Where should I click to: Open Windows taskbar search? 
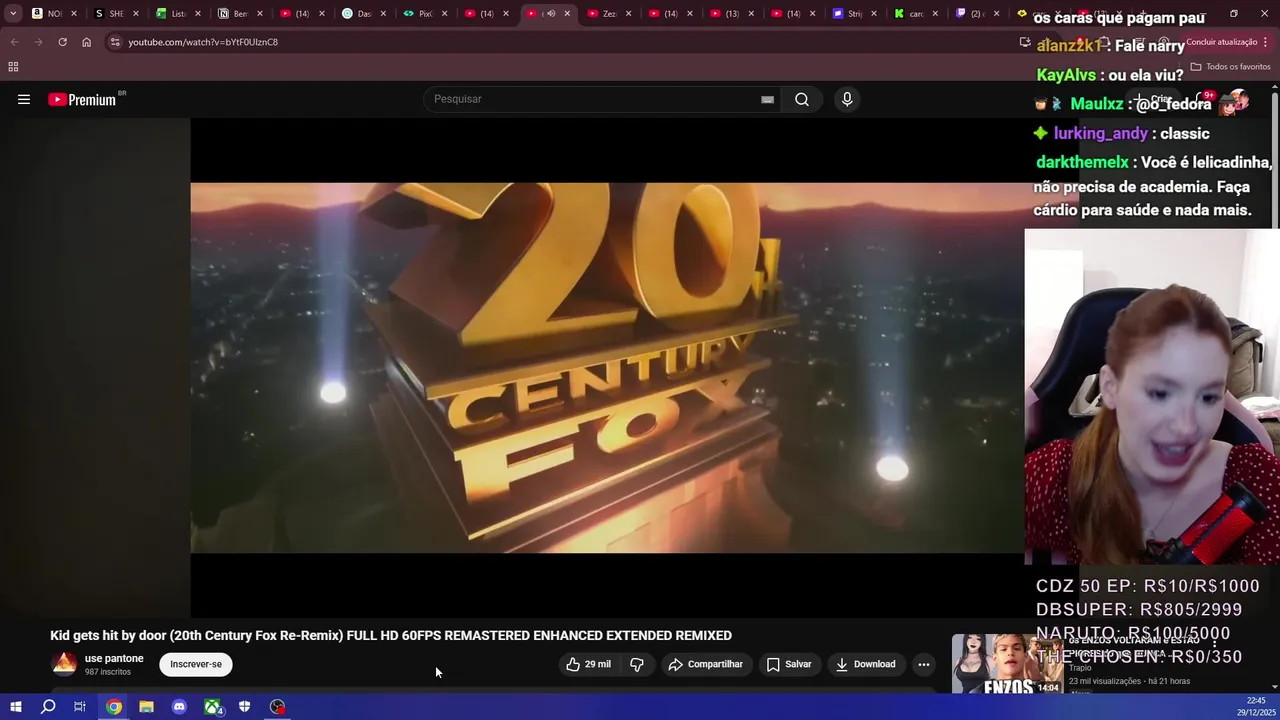[47, 707]
